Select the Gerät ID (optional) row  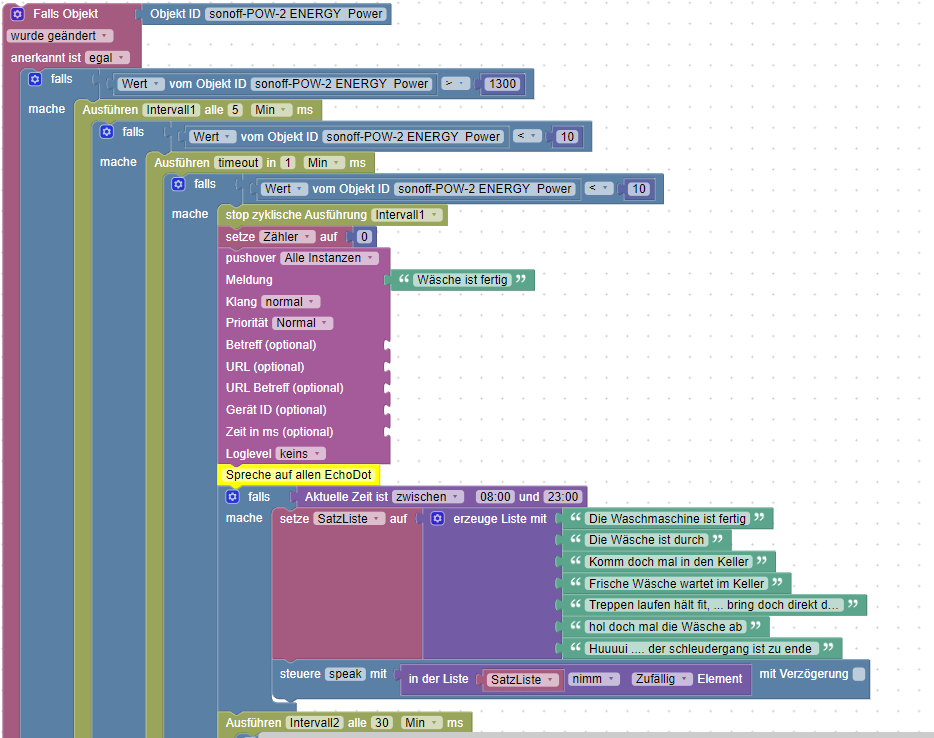click(x=304, y=410)
